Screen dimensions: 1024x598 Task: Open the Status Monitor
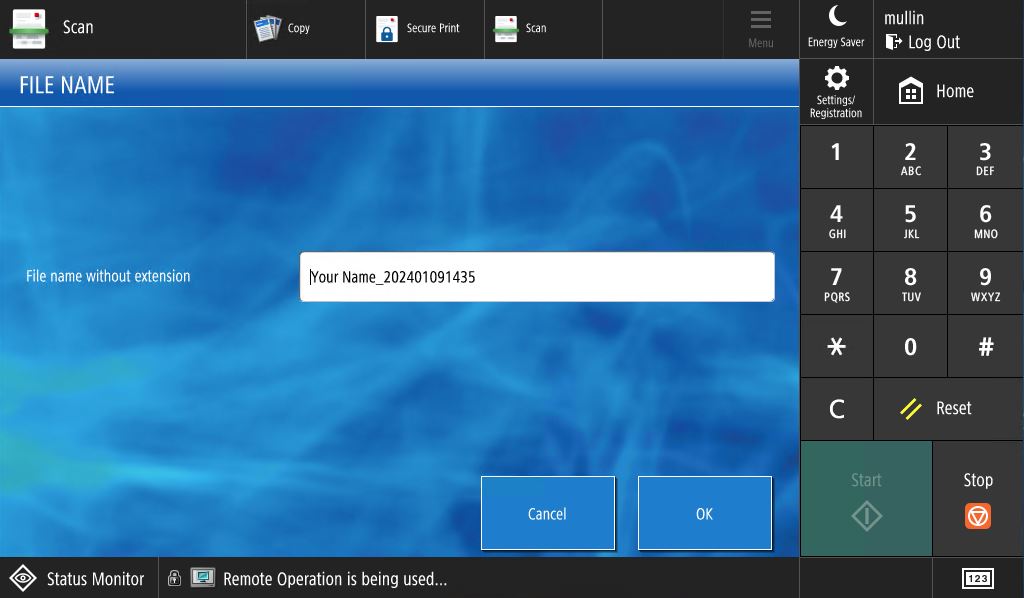[78, 578]
